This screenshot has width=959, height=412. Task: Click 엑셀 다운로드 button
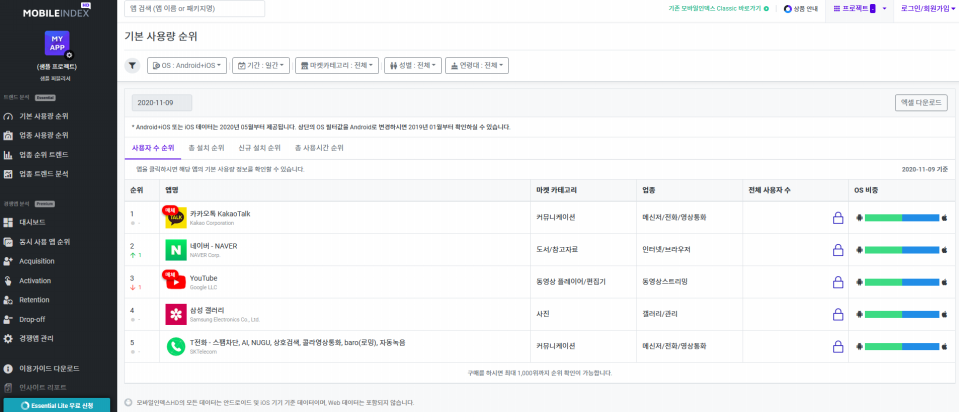click(x=921, y=103)
